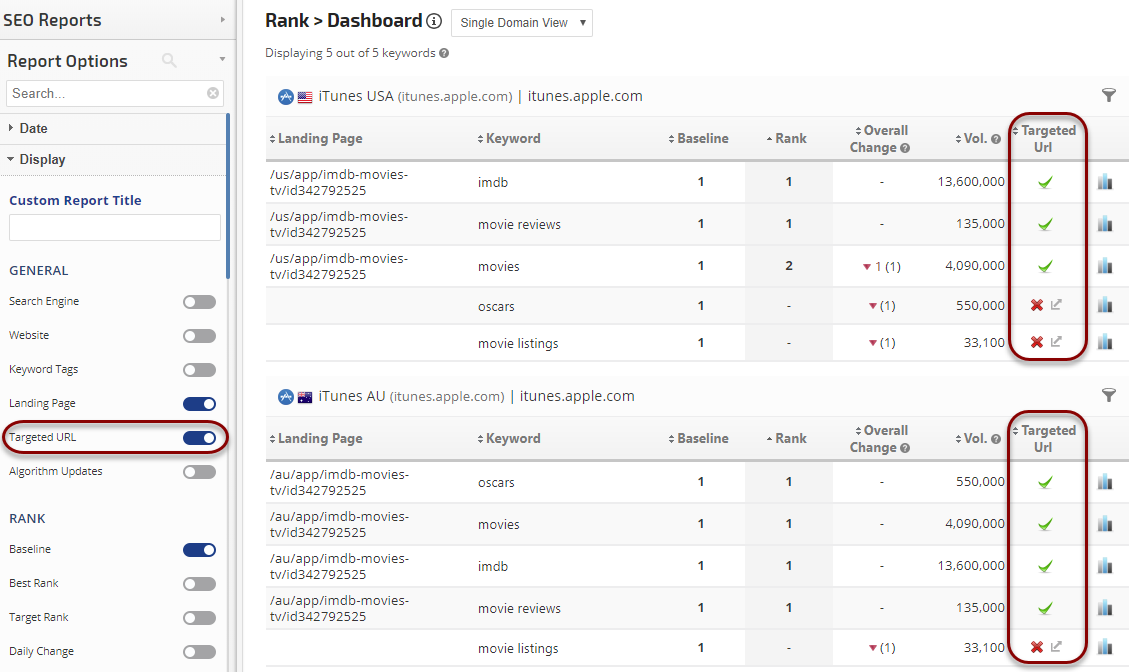Open external link icon in USA oscars row

click(1056, 305)
